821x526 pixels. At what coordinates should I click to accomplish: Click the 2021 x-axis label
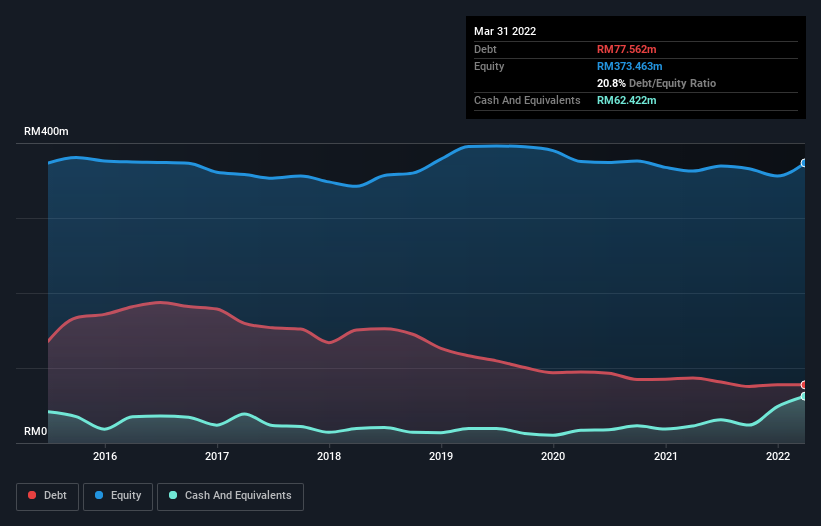(665, 456)
